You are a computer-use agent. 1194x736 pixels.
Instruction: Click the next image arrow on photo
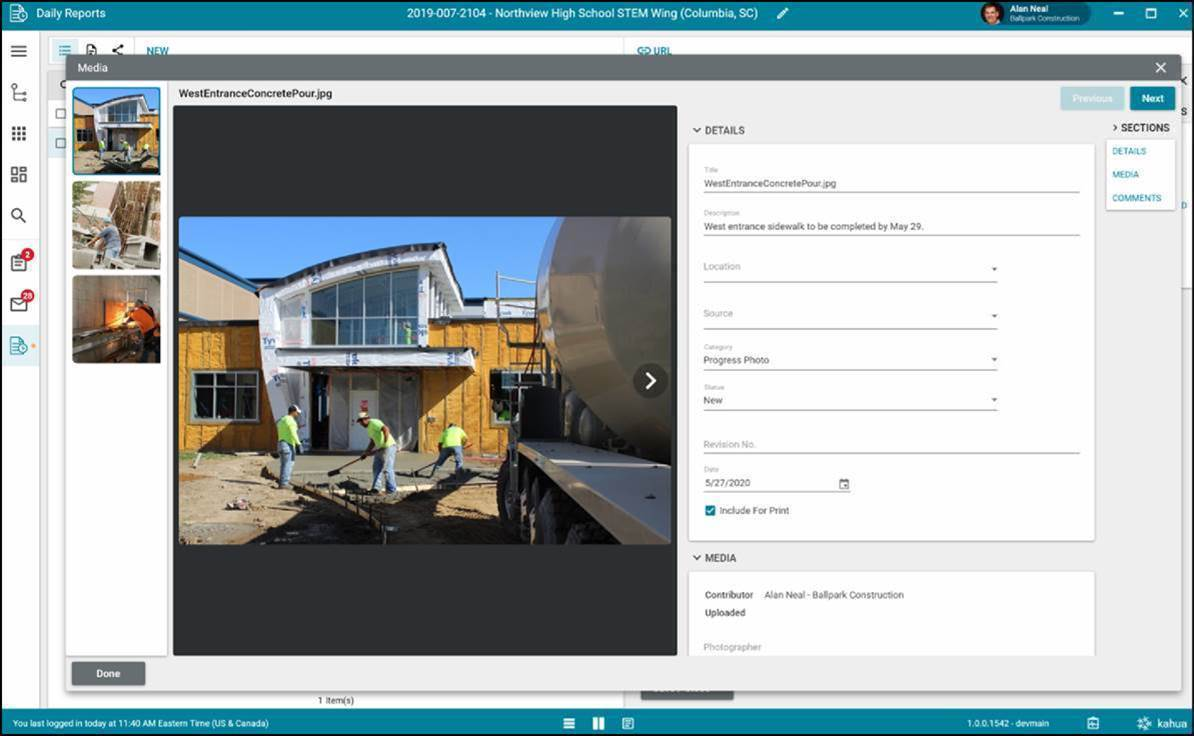(x=650, y=380)
